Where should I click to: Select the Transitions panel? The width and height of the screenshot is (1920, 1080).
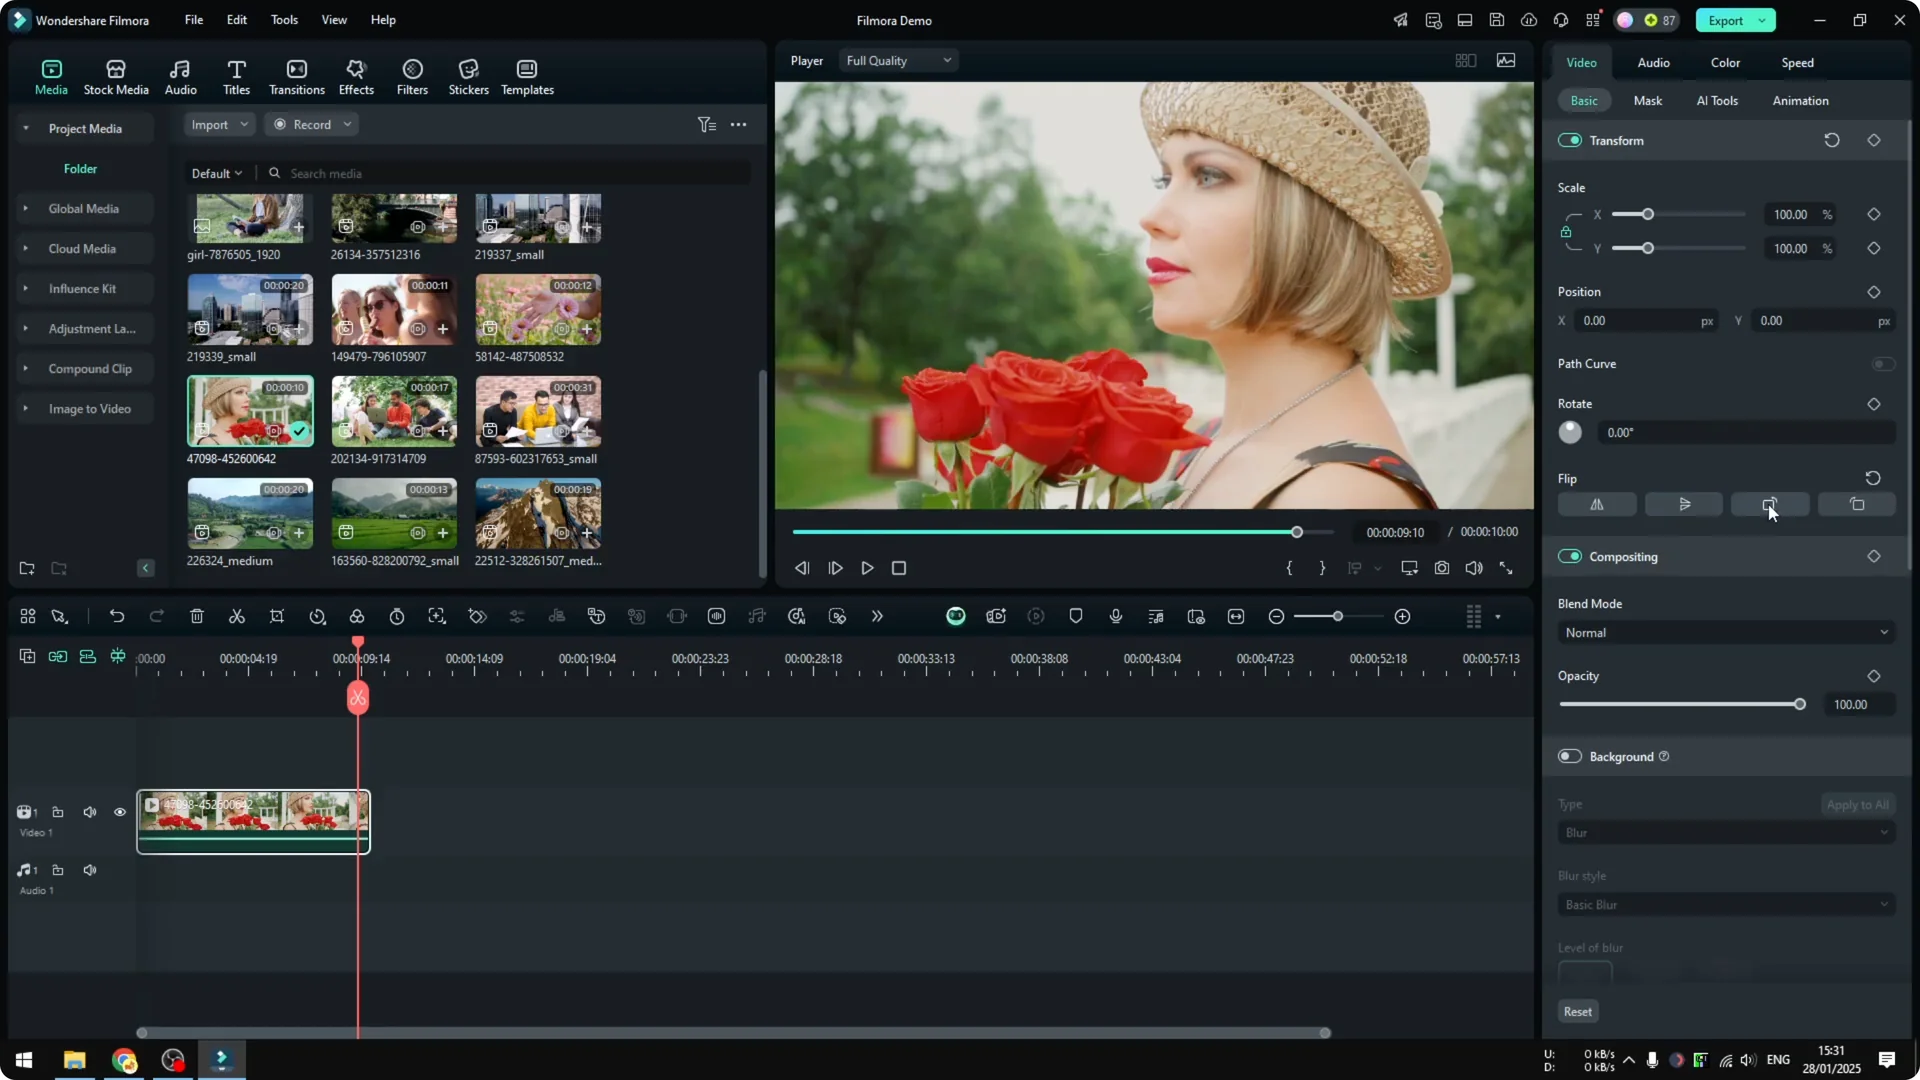click(x=296, y=75)
